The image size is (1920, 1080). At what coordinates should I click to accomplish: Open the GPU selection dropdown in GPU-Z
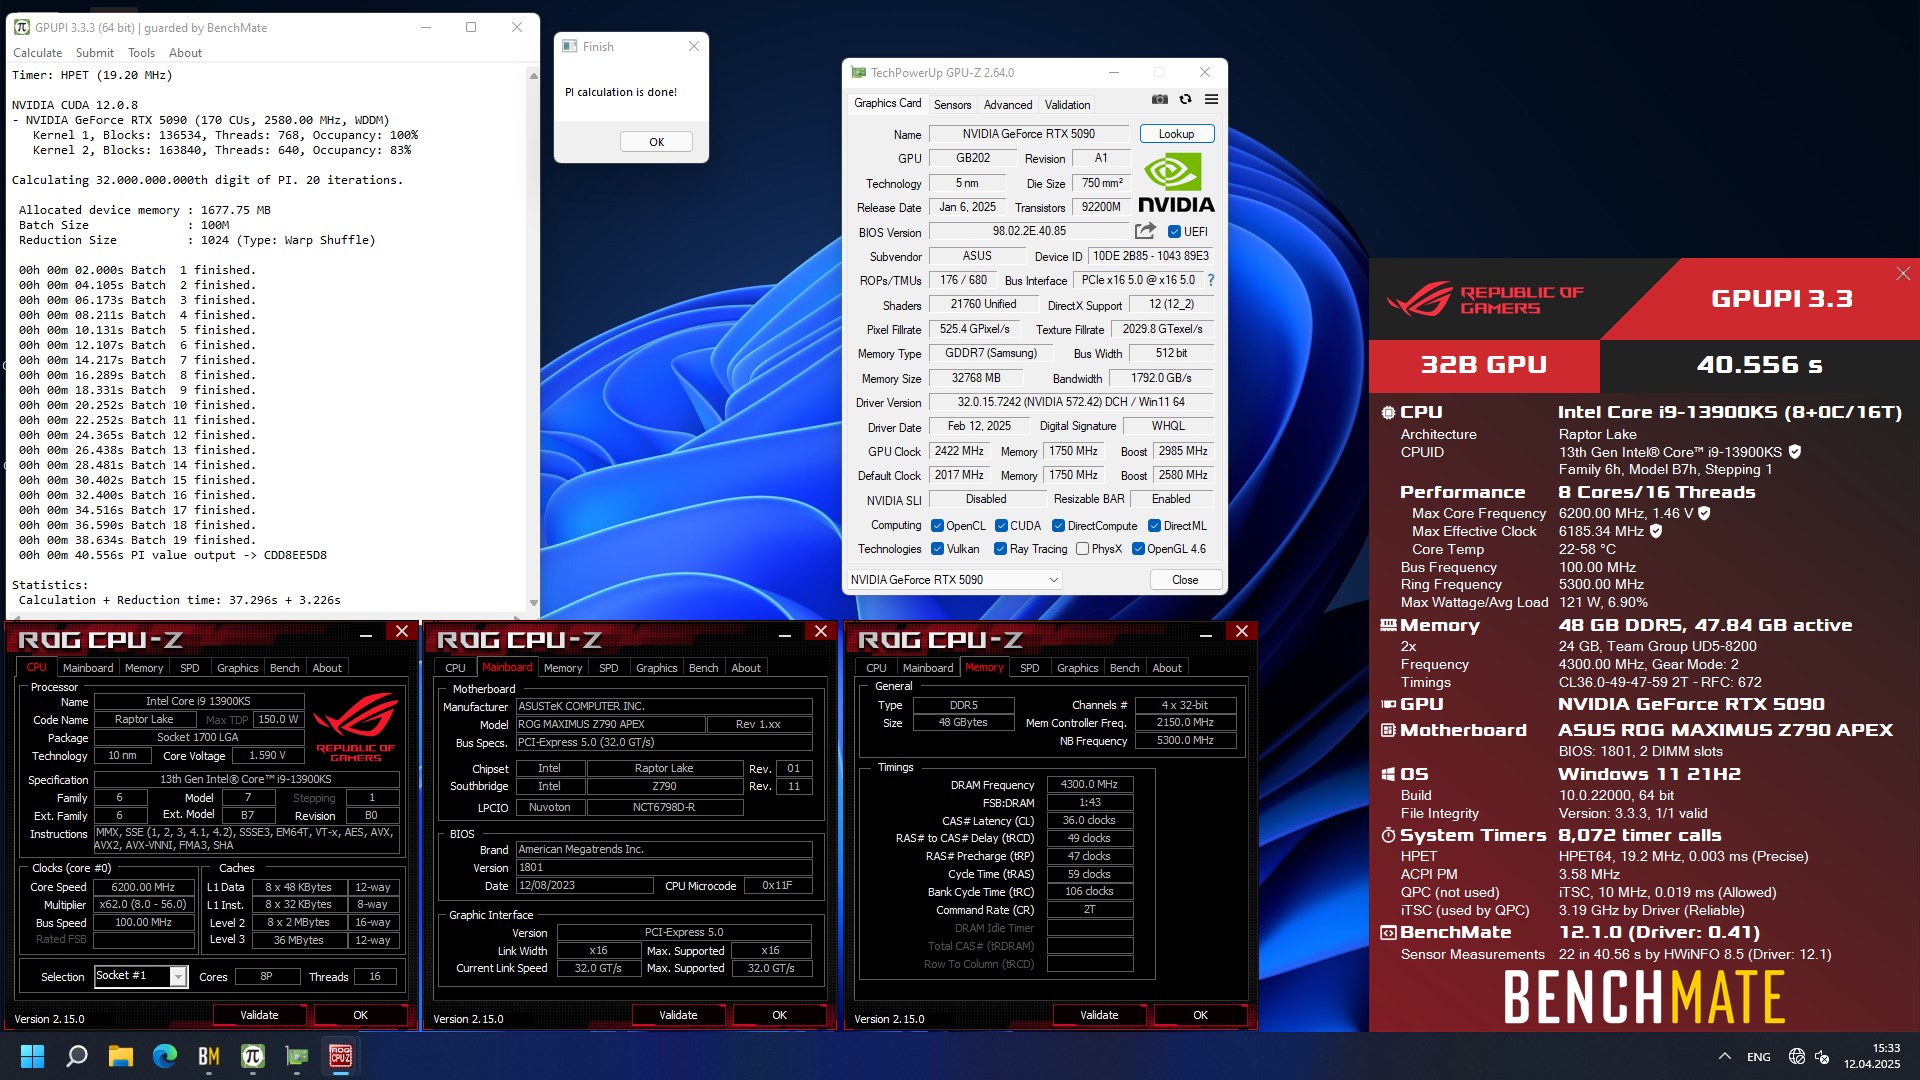[x=954, y=580]
